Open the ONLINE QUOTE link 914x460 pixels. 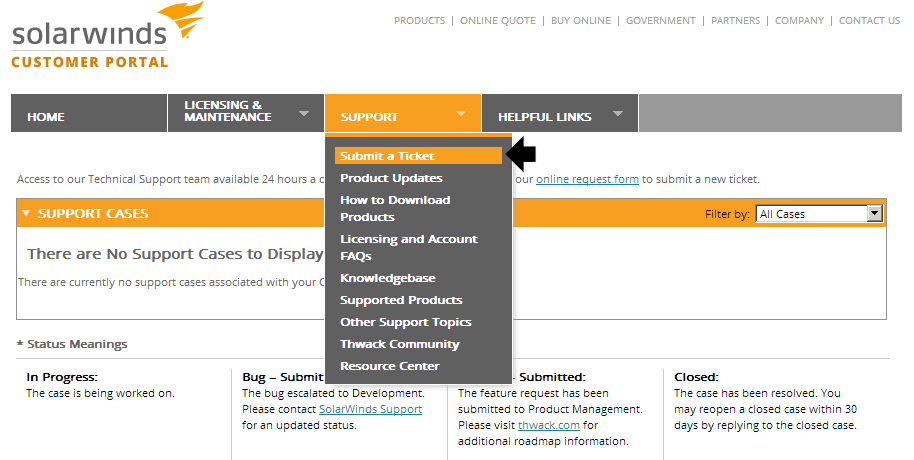[x=498, y=20]
